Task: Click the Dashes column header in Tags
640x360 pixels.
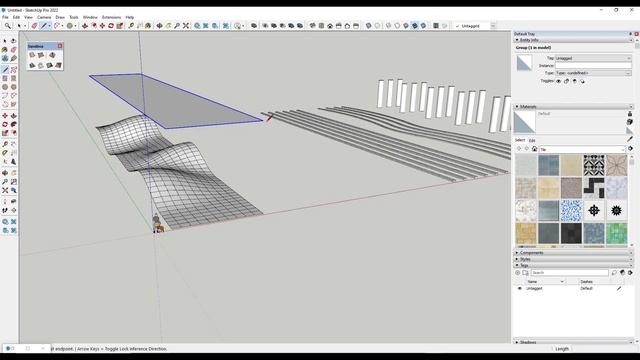Action: (x=587, y=282)
